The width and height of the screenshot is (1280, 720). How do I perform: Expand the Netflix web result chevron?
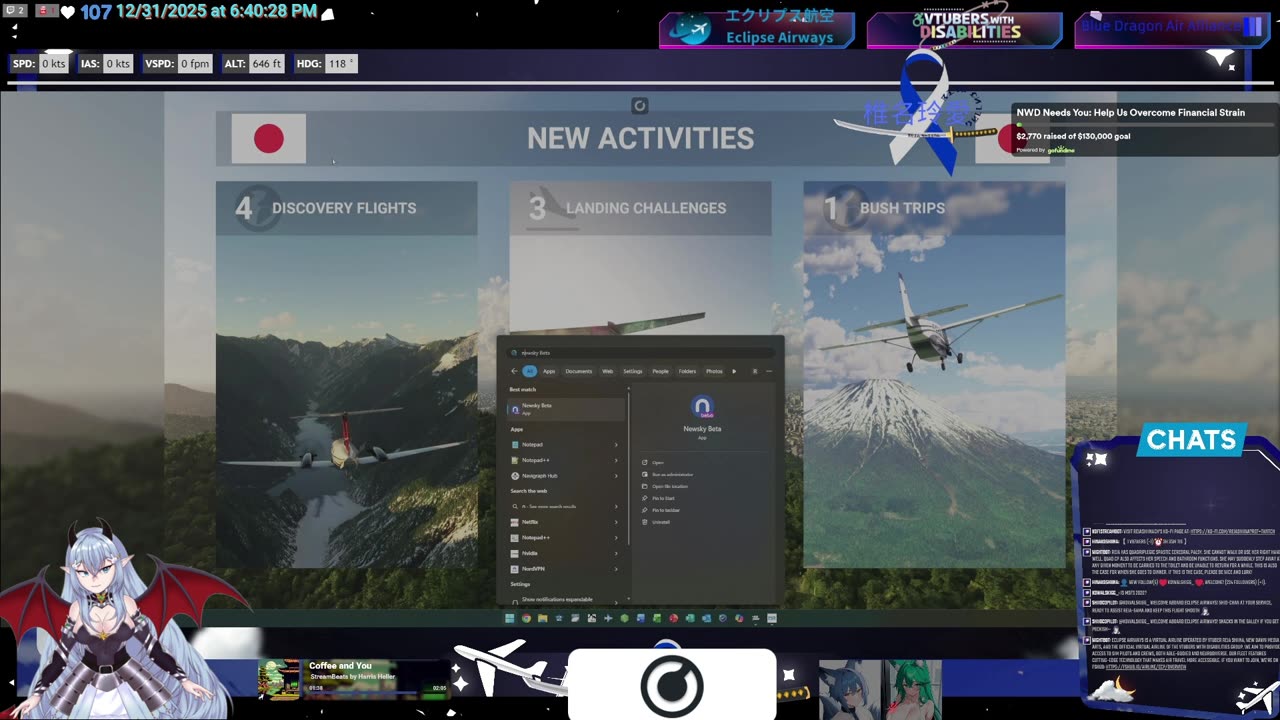point(616,522)
